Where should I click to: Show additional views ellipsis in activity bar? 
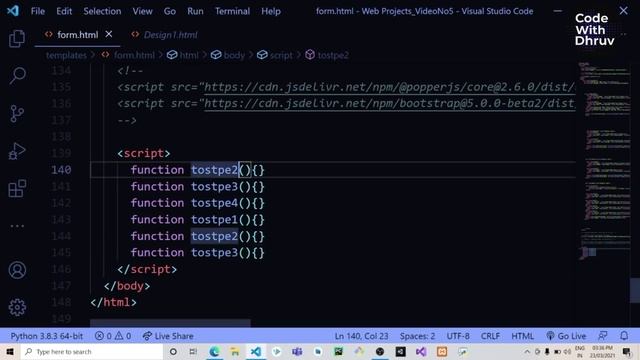(17, 226)
